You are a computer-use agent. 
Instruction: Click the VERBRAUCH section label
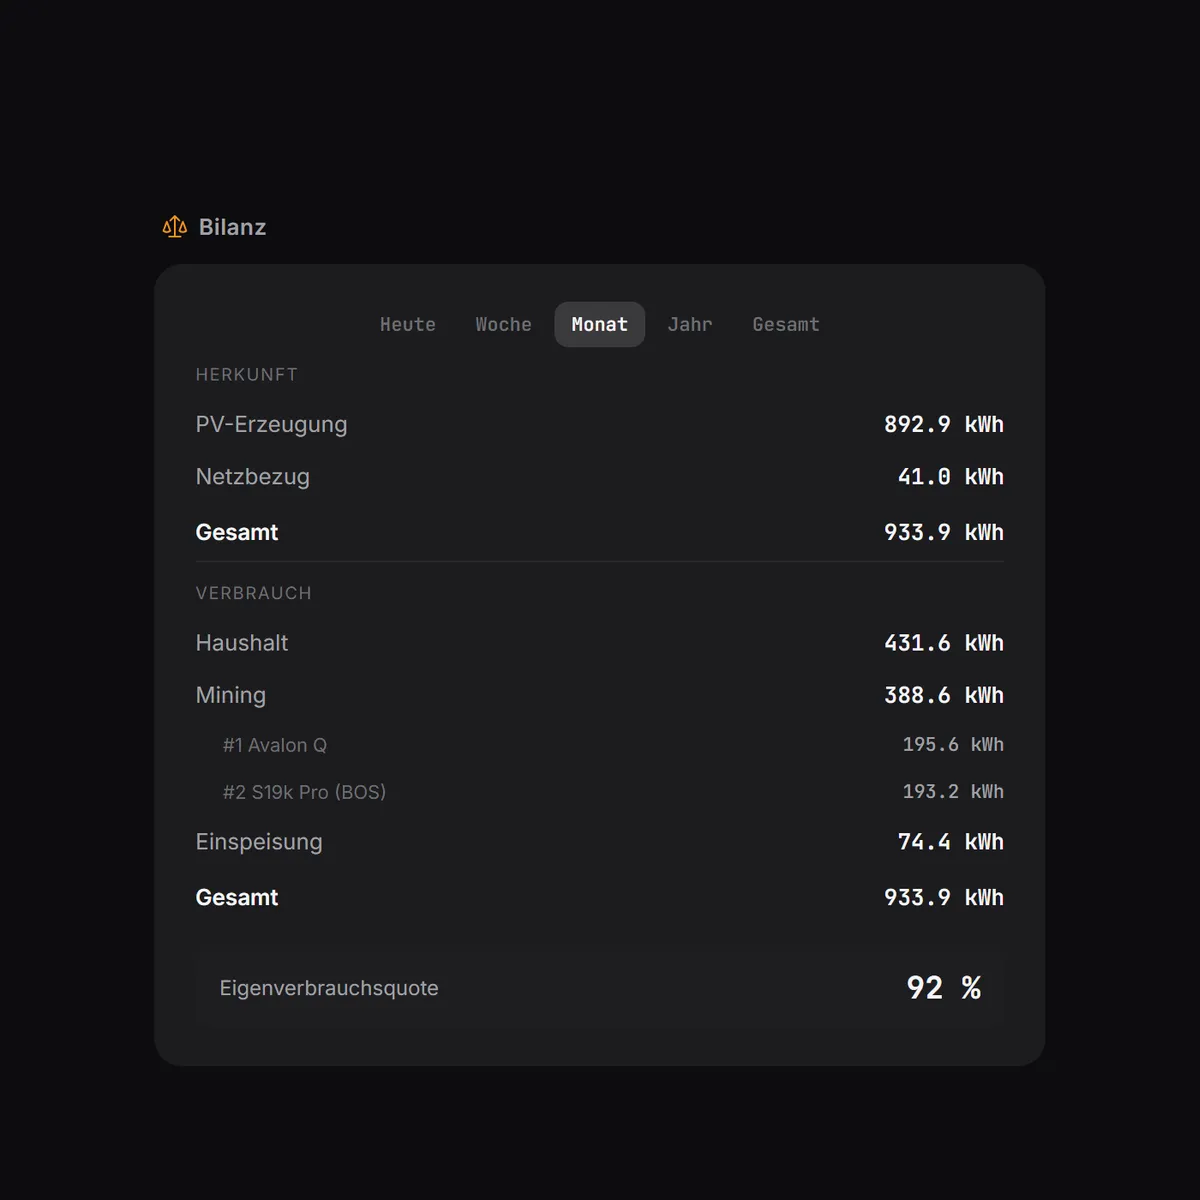(x=254, y=593)
